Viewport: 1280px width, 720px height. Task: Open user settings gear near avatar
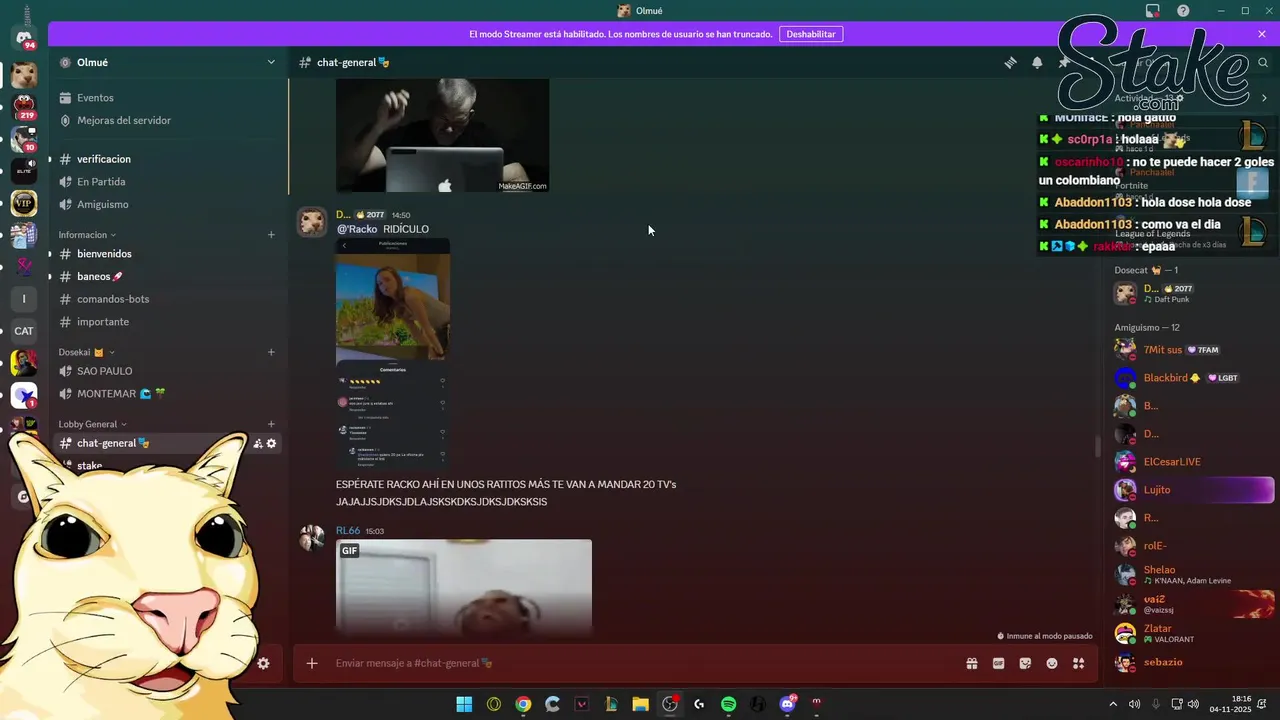click(x=263, y=663)
